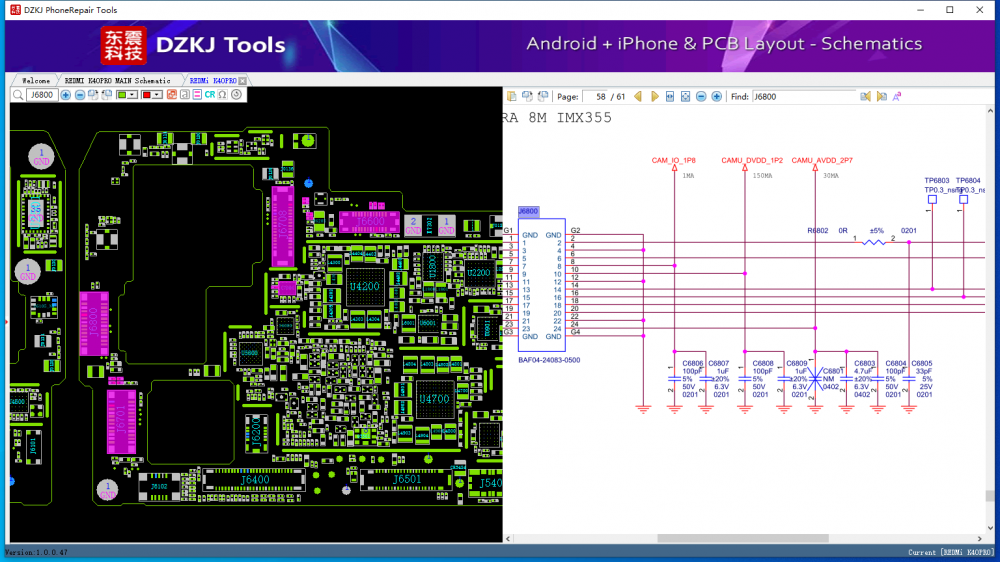Screen dimensions: 1000x562
Task: Click the TP6803 test point square
Action: pyautogui.click(x=932, y=200)
